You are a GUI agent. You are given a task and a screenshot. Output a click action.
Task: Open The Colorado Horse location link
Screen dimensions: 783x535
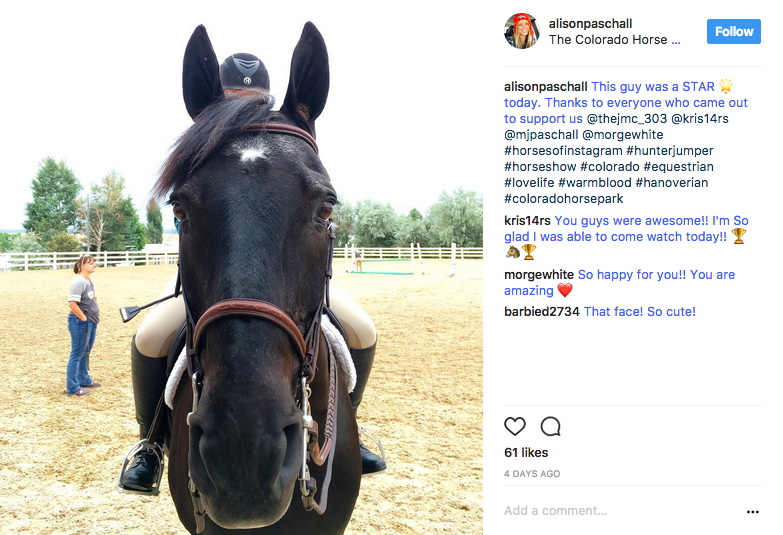click(614, 39)
